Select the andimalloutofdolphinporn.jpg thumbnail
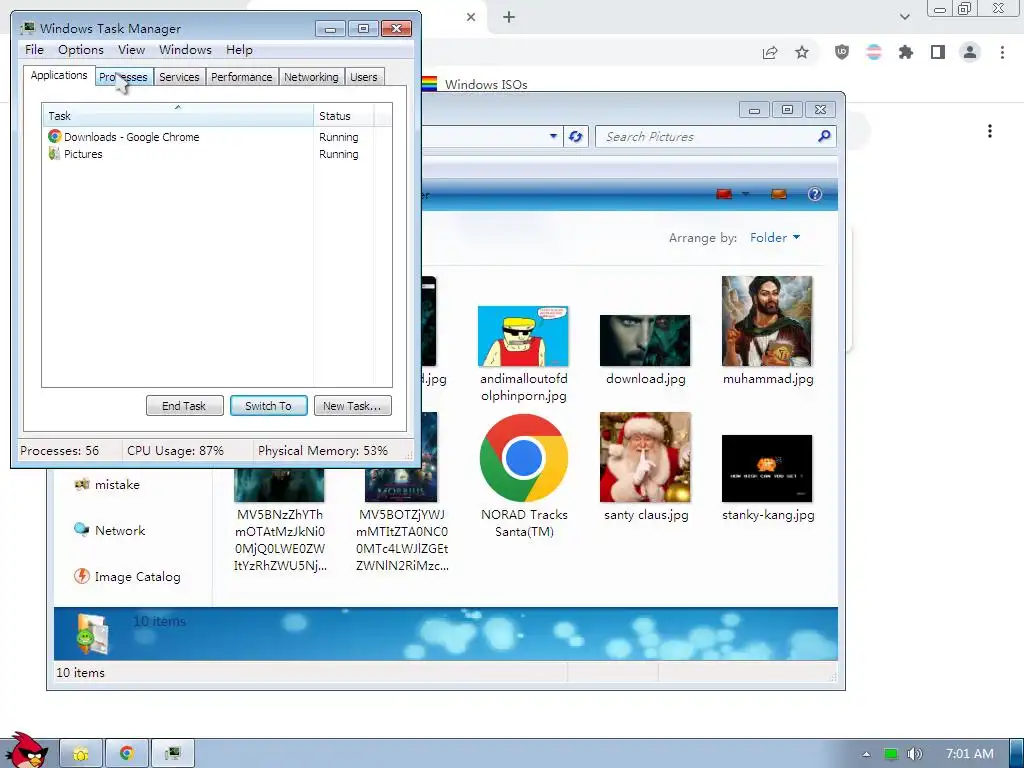The height and width of the screenshot is (768, 1024). pyautogui.click(x=523, y=336)
